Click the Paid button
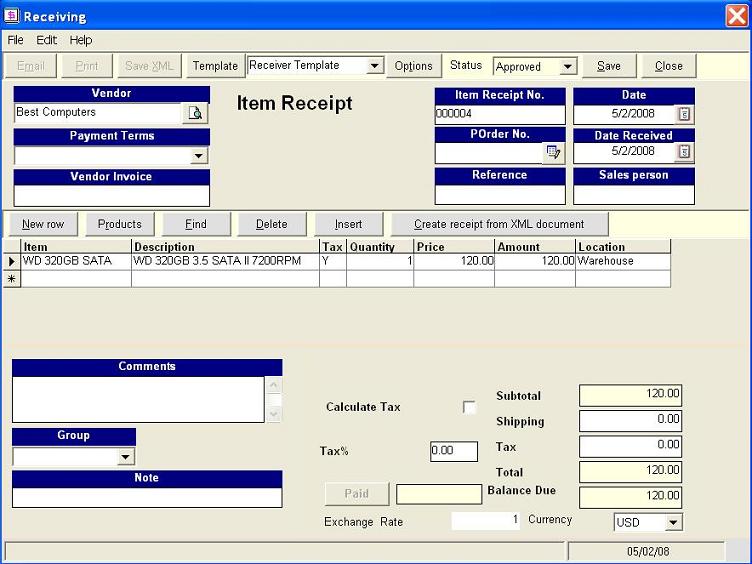The image size is (752, 564). click(x=356, y=494)
